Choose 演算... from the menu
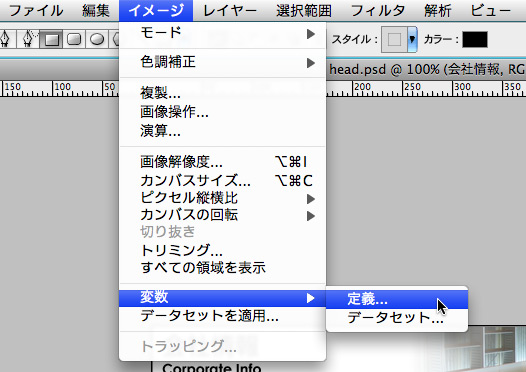526x372 pixels. 222,130
